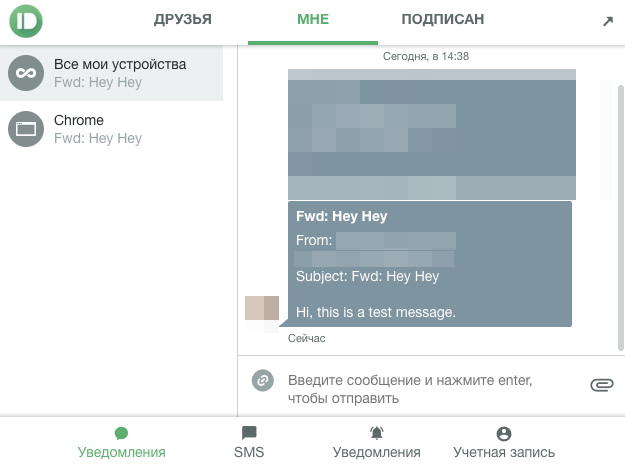This screenshot has width=625, height=464.
Task: Select Все мои устройства row
Action: 111,73
